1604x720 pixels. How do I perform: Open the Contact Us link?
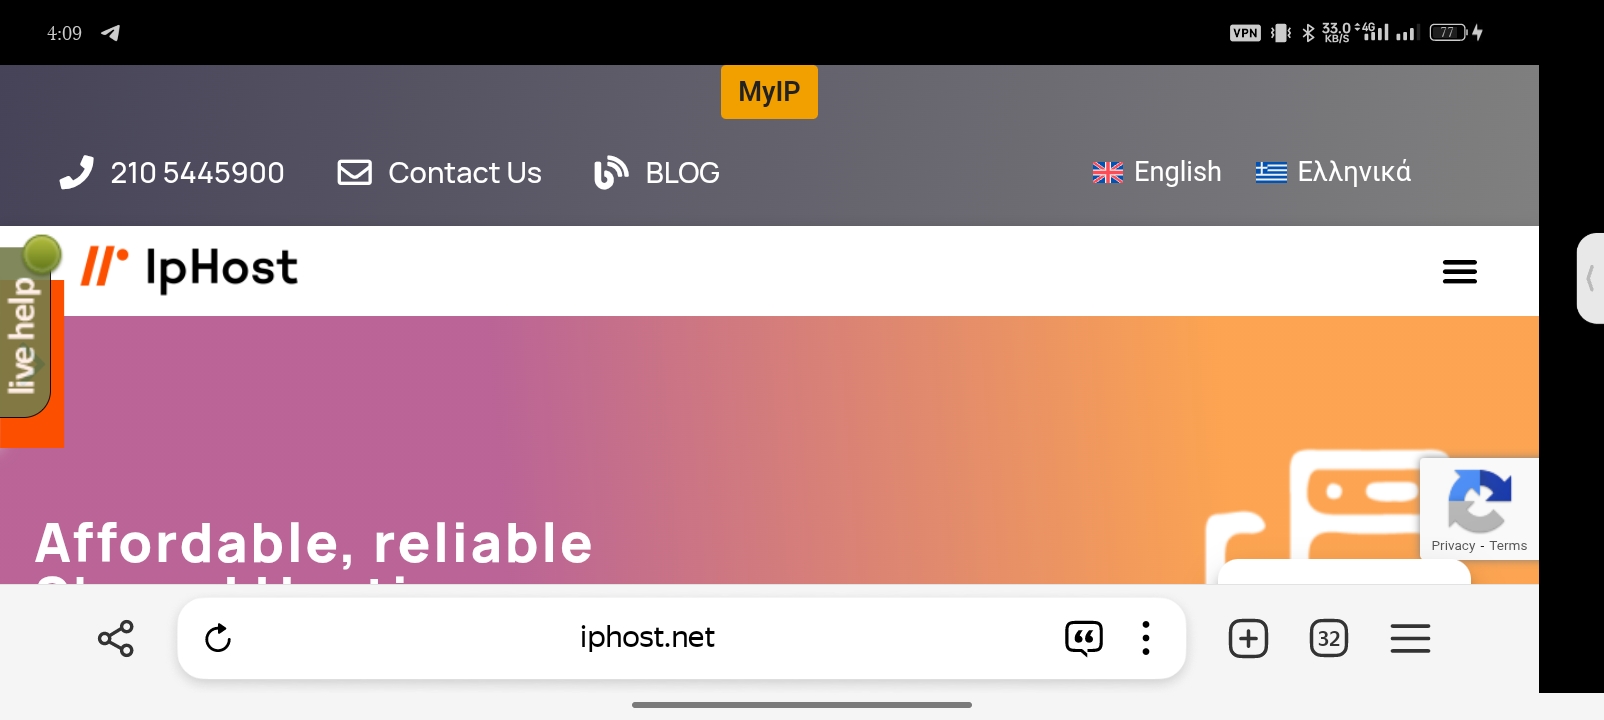440,173
